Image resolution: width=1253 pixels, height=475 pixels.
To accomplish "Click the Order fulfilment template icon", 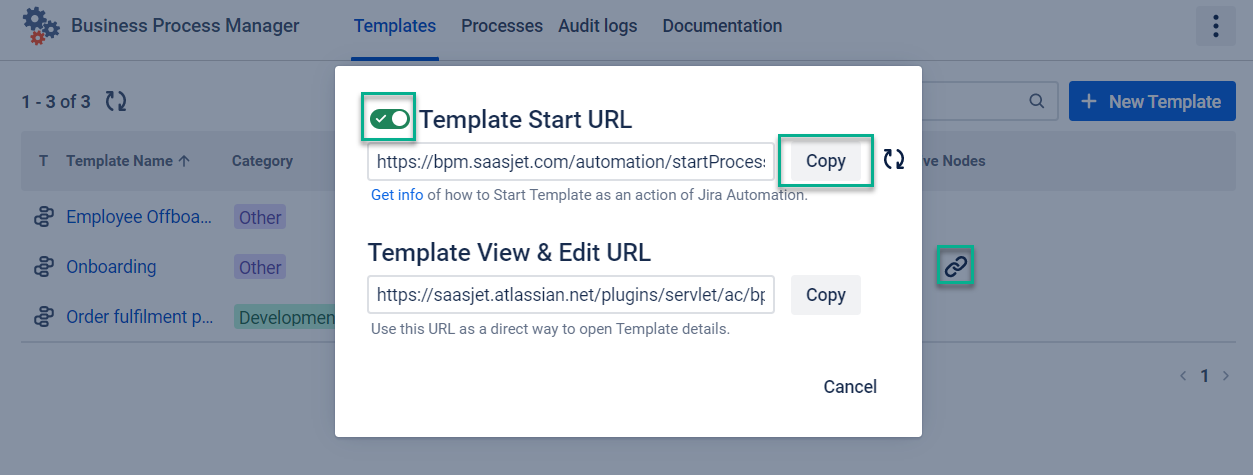I will click(x=43, y=317).
